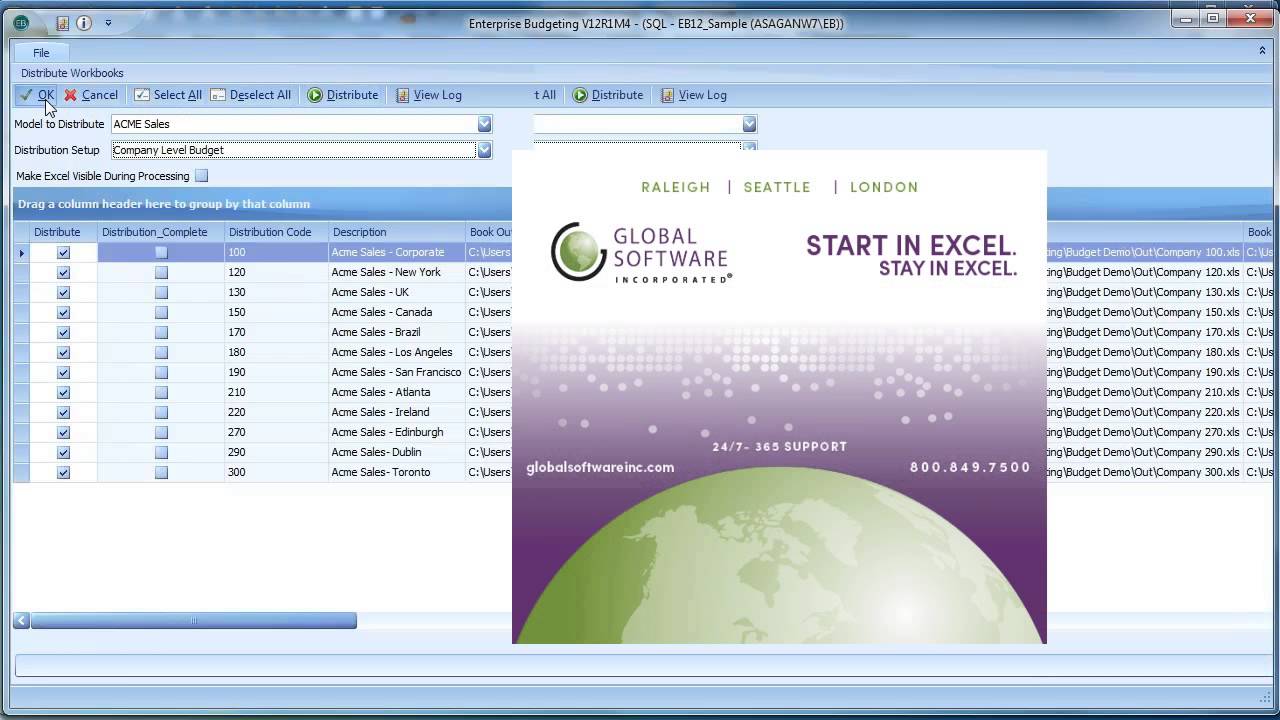Uncheck Distribute for Acme Sales - Brazil
The width and height of the screenshot is (1280, 720).
64,332
